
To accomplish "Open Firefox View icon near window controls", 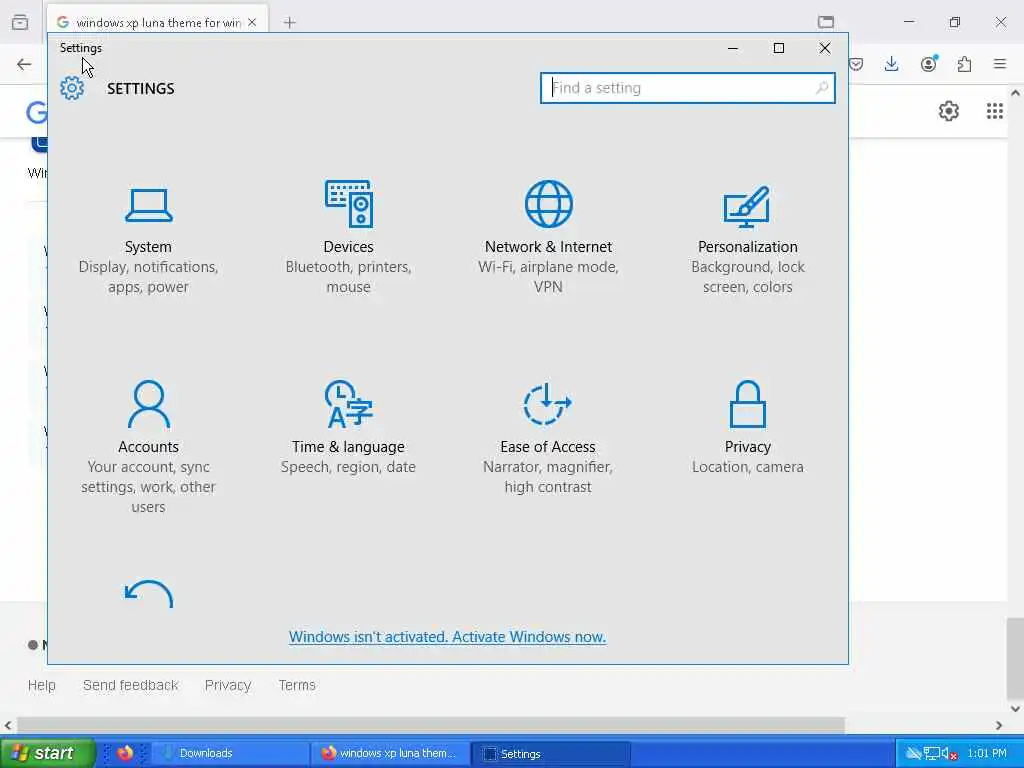I will [826, 22].
